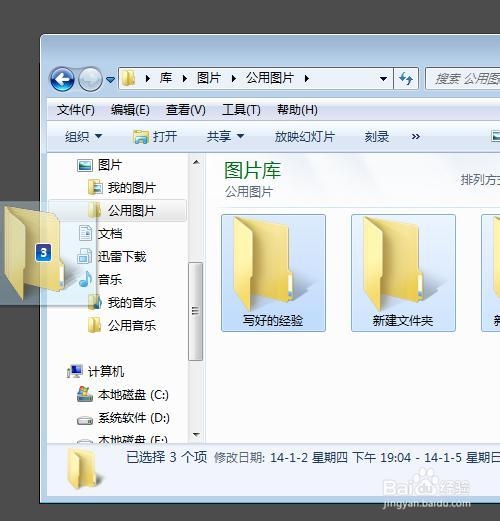Viewport: 500px width, 521px height.
Task: Refresh the folder view
Action: 406,79
